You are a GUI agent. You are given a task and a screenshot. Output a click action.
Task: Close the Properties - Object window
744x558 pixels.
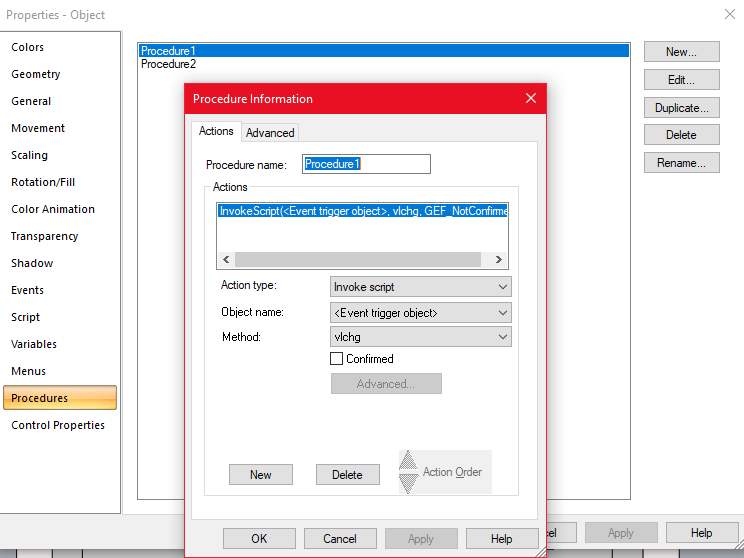[730, 14]
